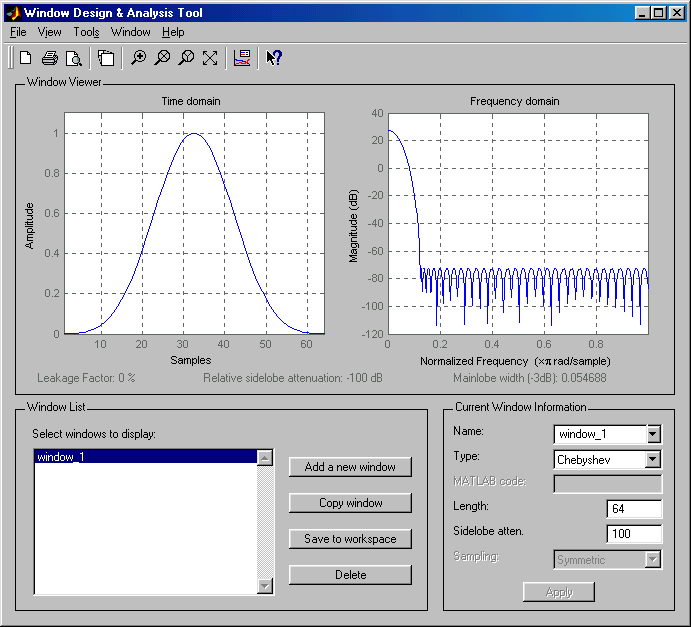Click the New document toolbar icon

pyautogui.click(x=26, y=58)
